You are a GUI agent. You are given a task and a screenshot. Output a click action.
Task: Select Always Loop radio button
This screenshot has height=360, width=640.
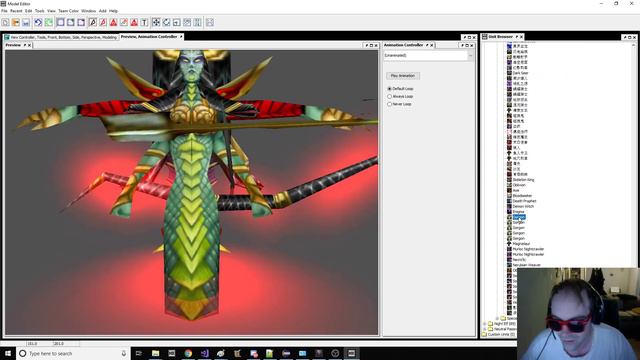click(389, 96)
